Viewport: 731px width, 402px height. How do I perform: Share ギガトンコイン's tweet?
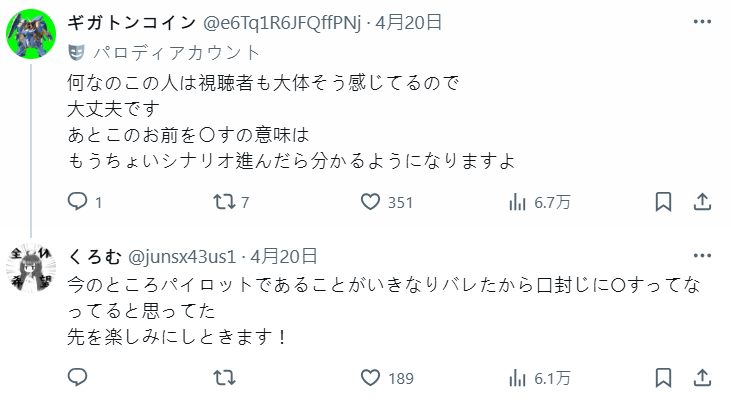tap(702, 202)
